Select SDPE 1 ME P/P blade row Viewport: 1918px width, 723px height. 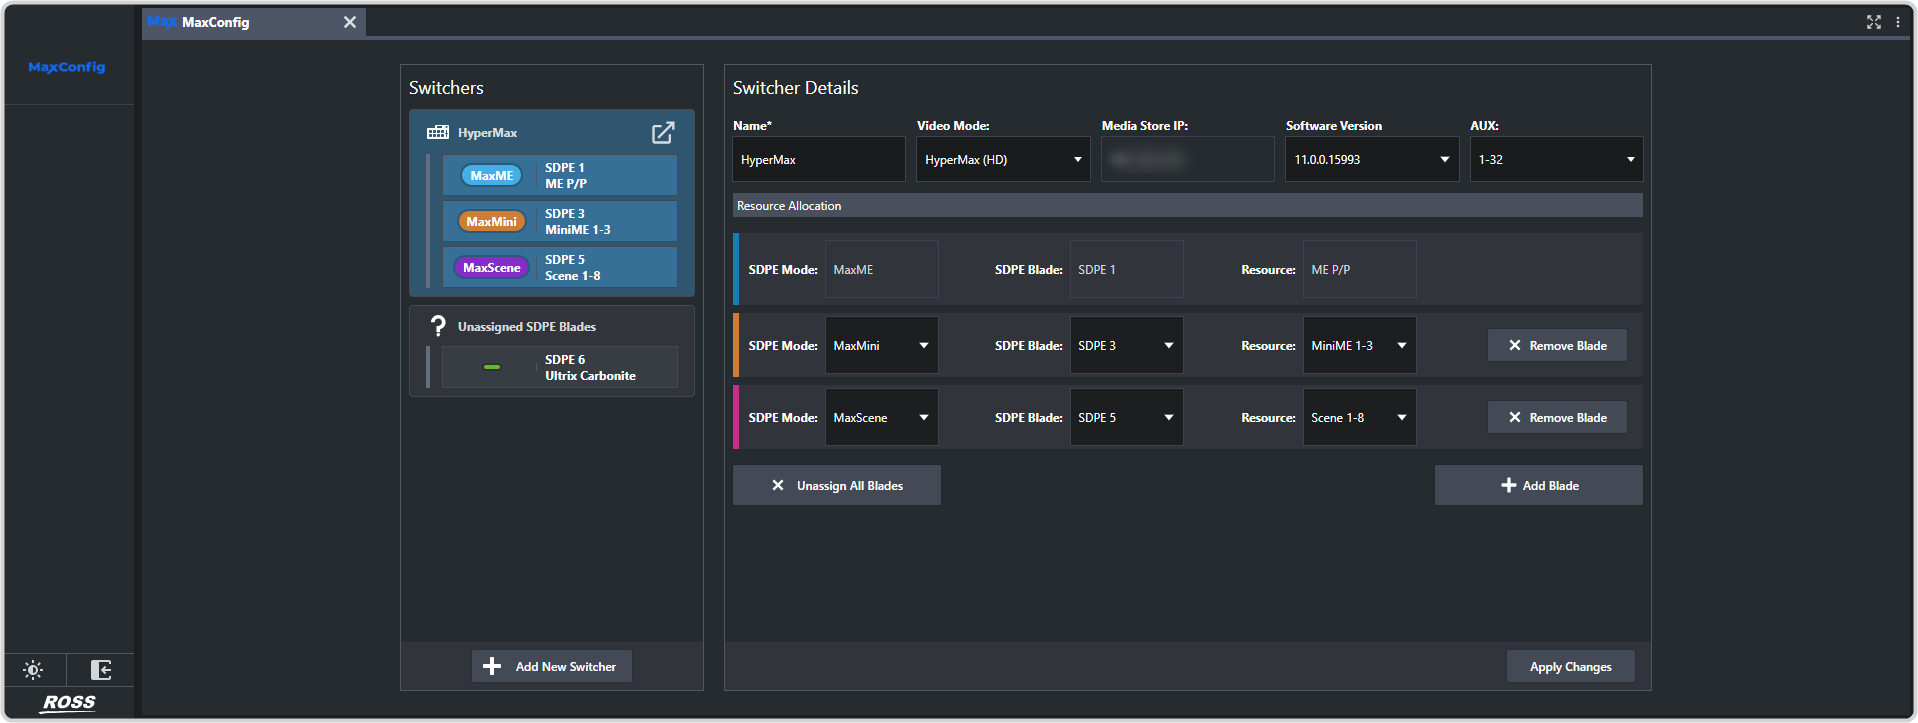560,176
